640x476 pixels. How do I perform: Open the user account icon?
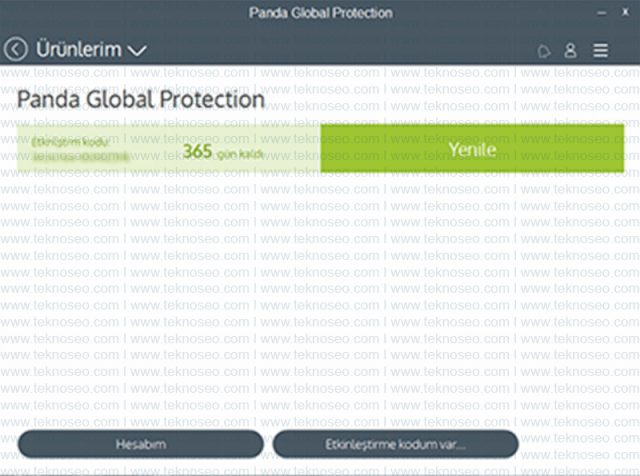click(570, 51)
